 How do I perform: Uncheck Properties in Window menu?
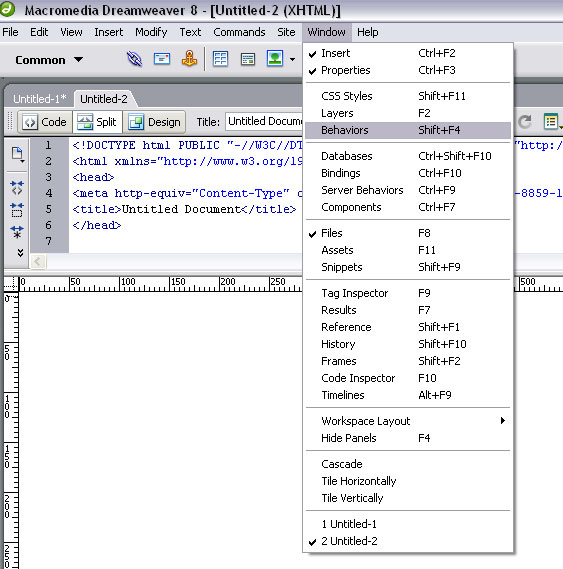point(408,70)
